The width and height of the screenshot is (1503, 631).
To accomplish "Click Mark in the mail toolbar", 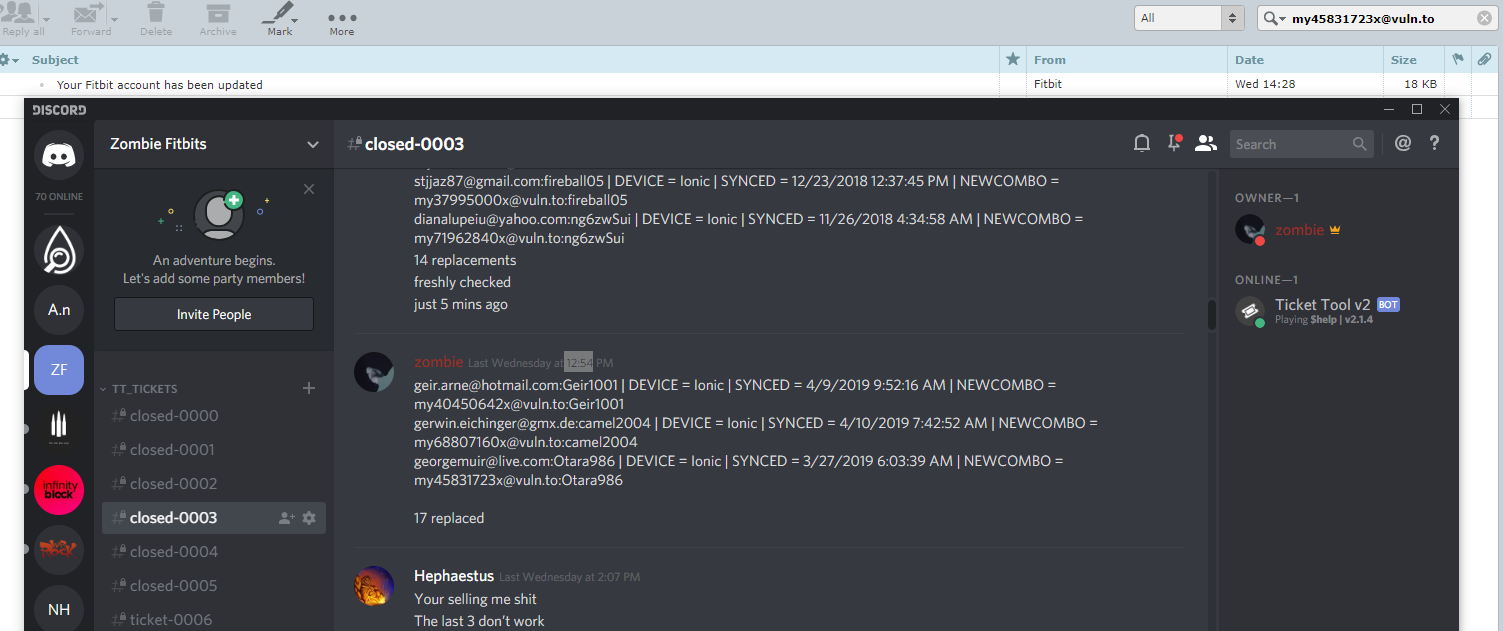I will [280, 19].
